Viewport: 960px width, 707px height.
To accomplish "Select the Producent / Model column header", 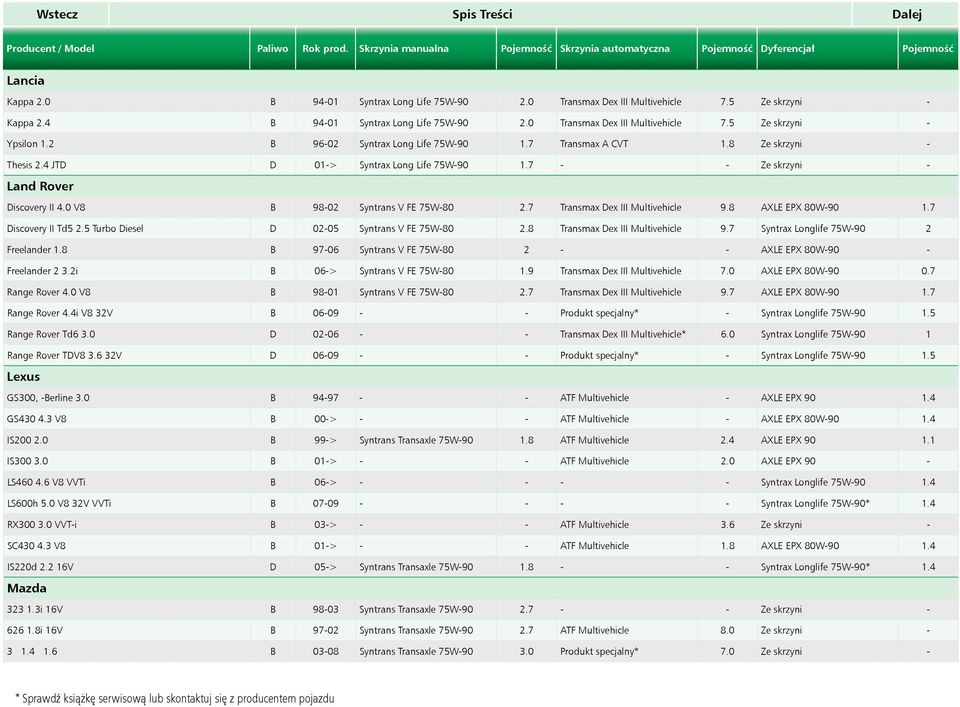I will [x=50, y=48].
